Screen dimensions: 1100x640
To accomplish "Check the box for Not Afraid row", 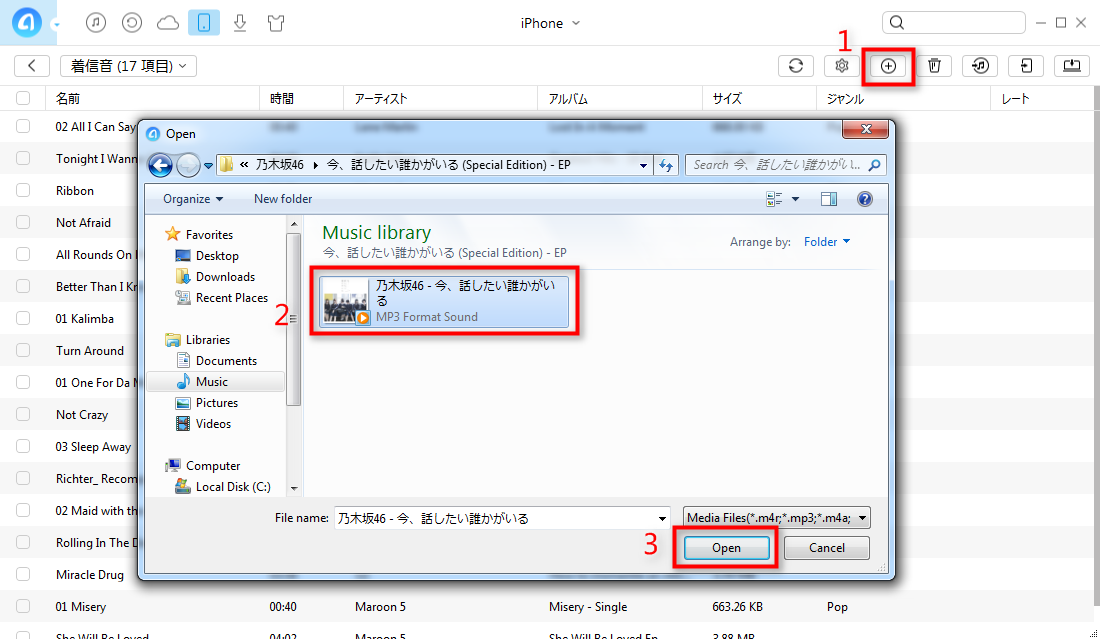I will tap(23, 222).
